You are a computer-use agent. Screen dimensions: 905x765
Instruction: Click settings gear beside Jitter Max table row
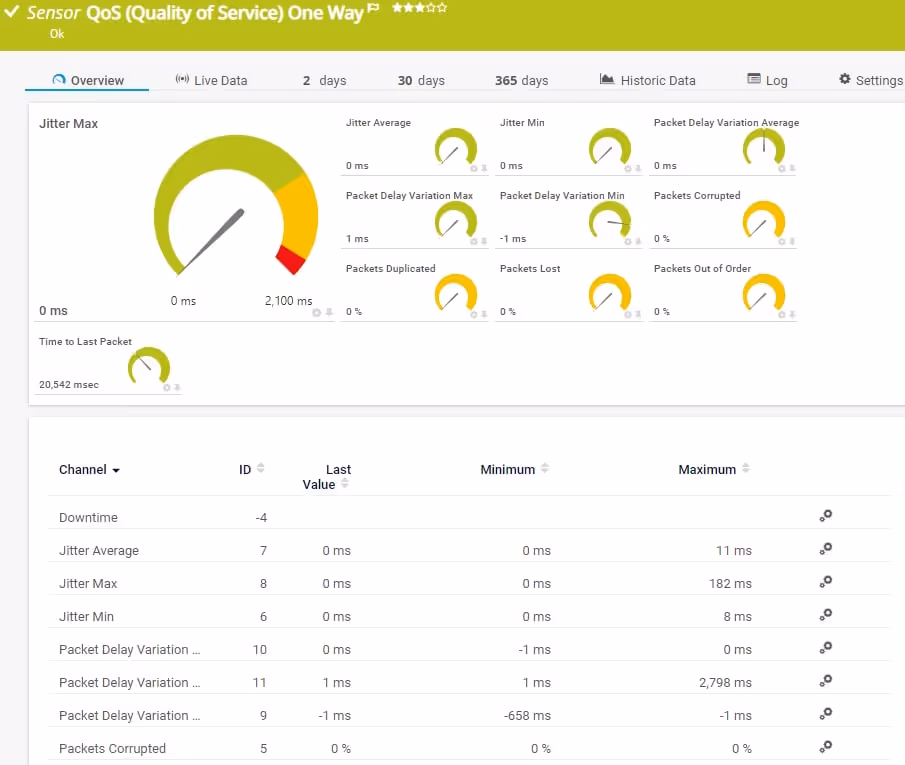point(826,582)
